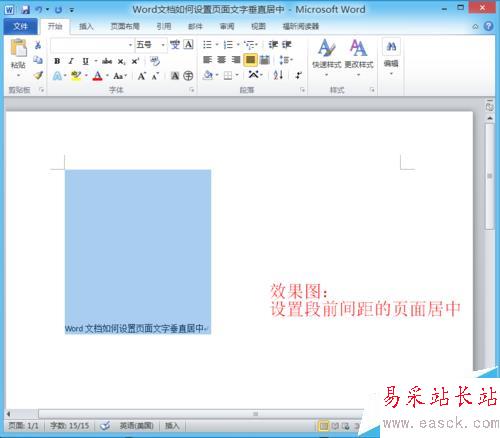Screen dimensions: 500x438
Task: Apply the Strikethrough (abc) button
Action: [x=107, y=61]
